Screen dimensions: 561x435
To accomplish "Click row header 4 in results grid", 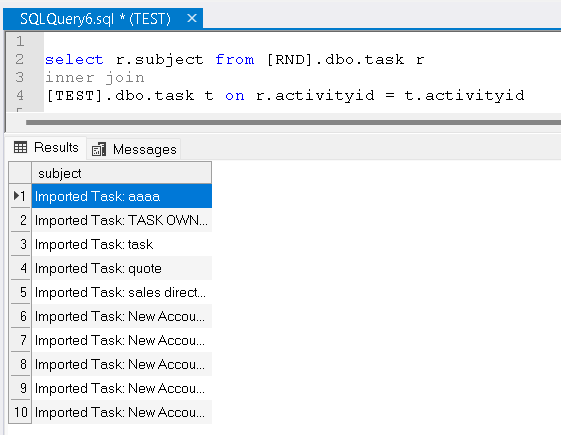I will (x=20, y=268).
